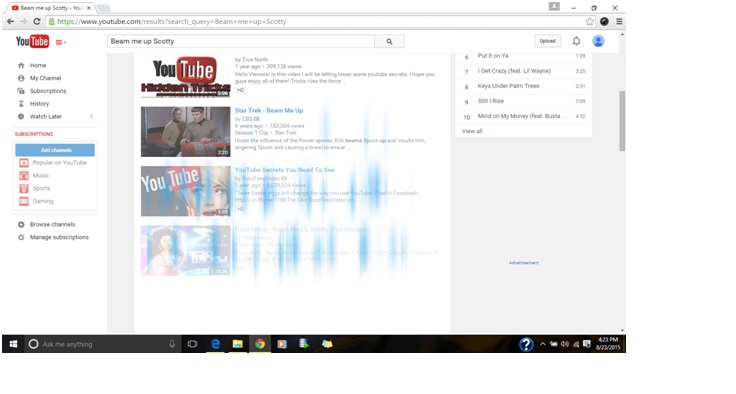
Task: Open the notifications bell
Action: (x=576, y=41)
